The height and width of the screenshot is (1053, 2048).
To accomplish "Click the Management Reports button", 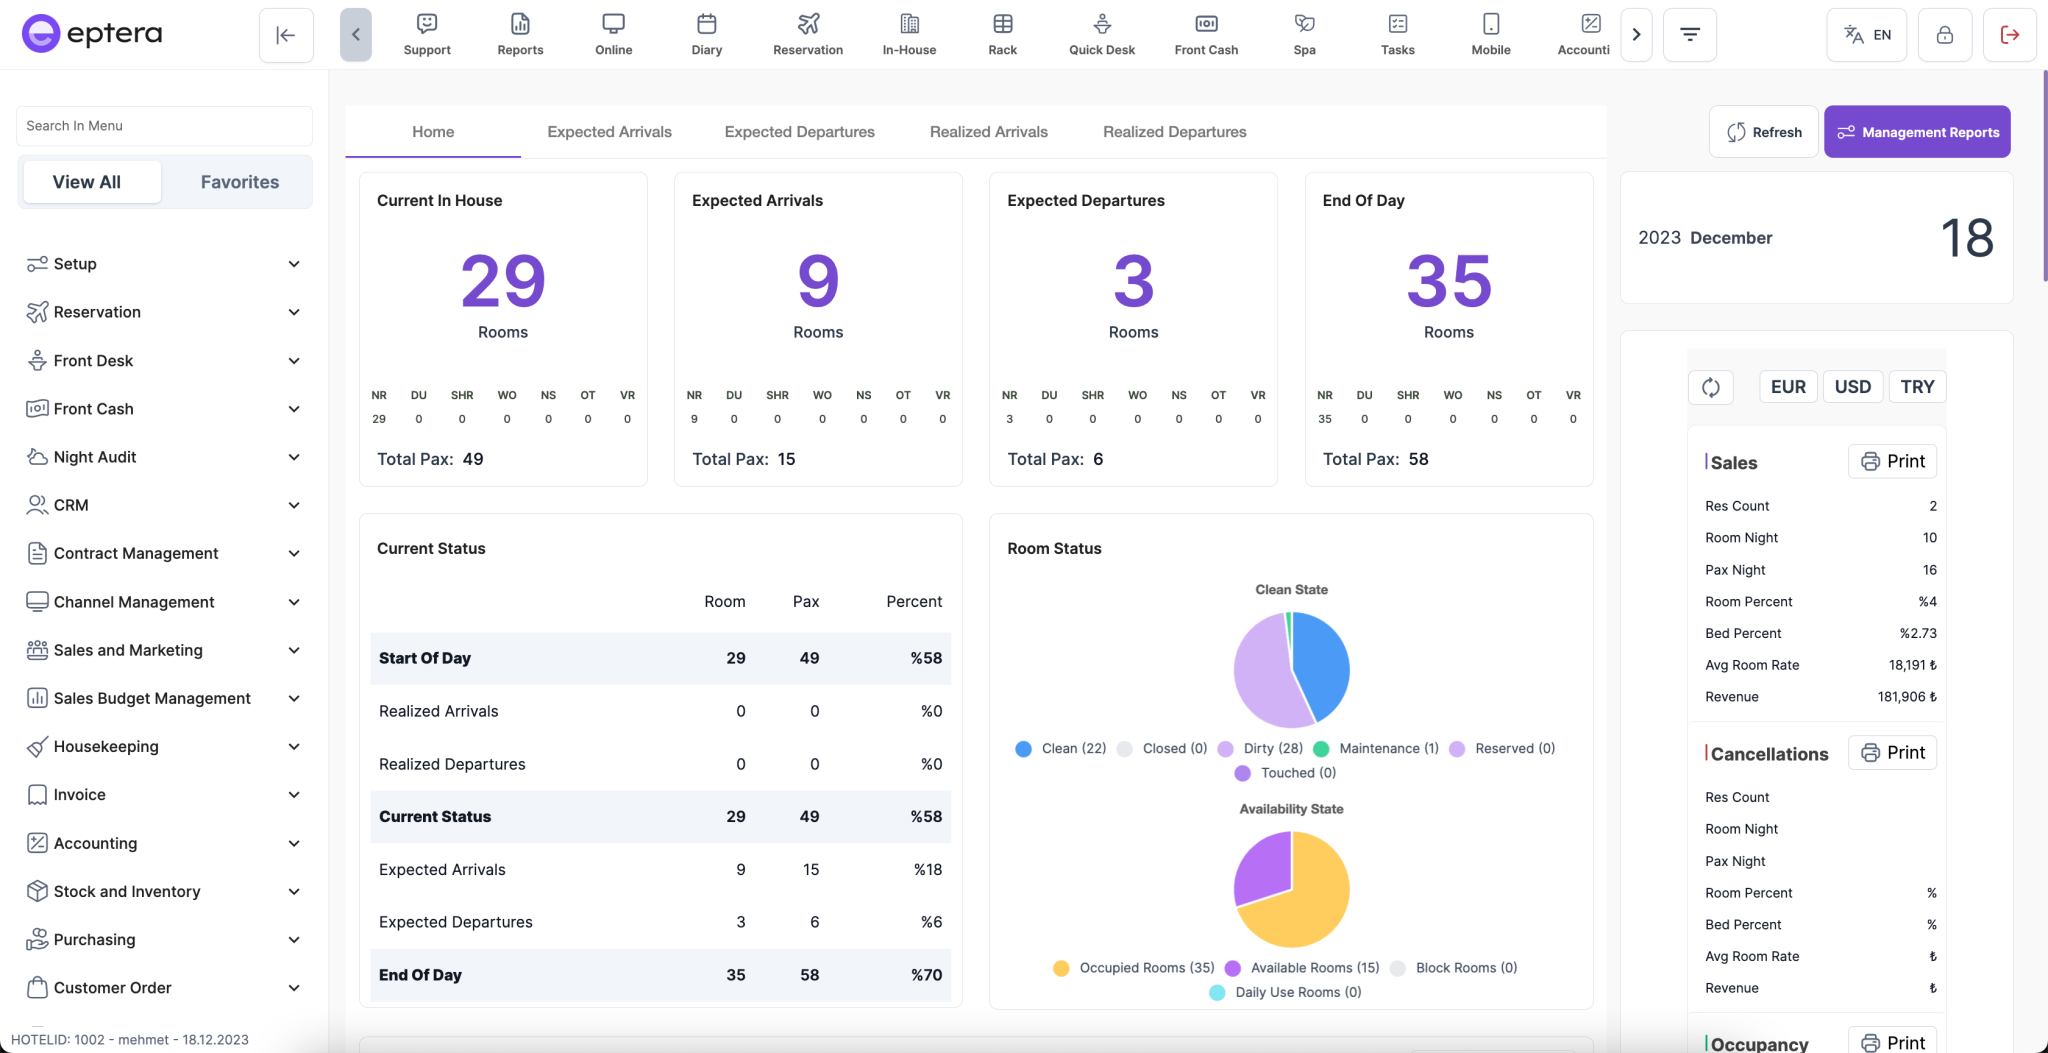I will pyautogui.click(x=1916, y=131).
